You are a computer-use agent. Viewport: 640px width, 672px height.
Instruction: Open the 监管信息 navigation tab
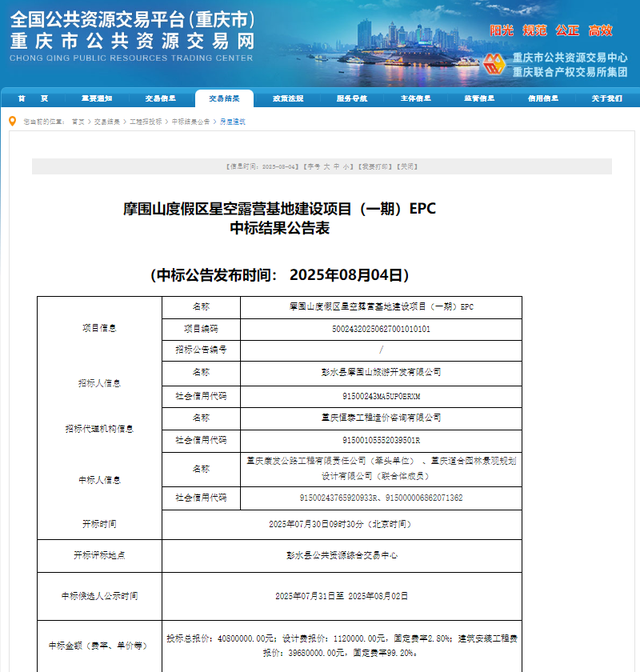point(479,99)
